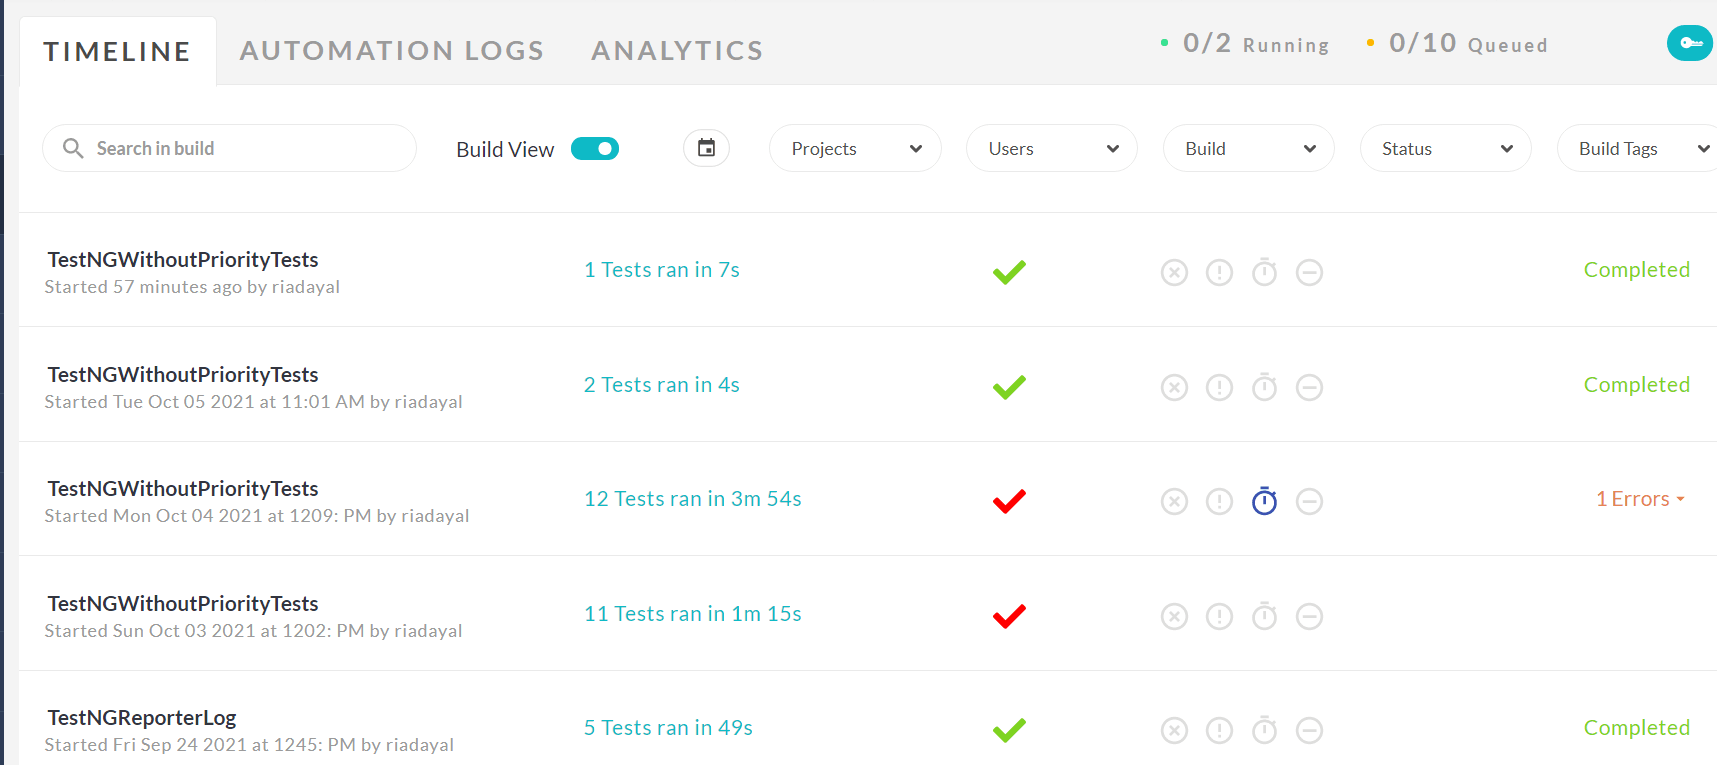Image resolution: width=1717 pixels, height=765 pixels.
Task: Expand the 1 Errors dropdown
Action: click(x=1640, y=499)
